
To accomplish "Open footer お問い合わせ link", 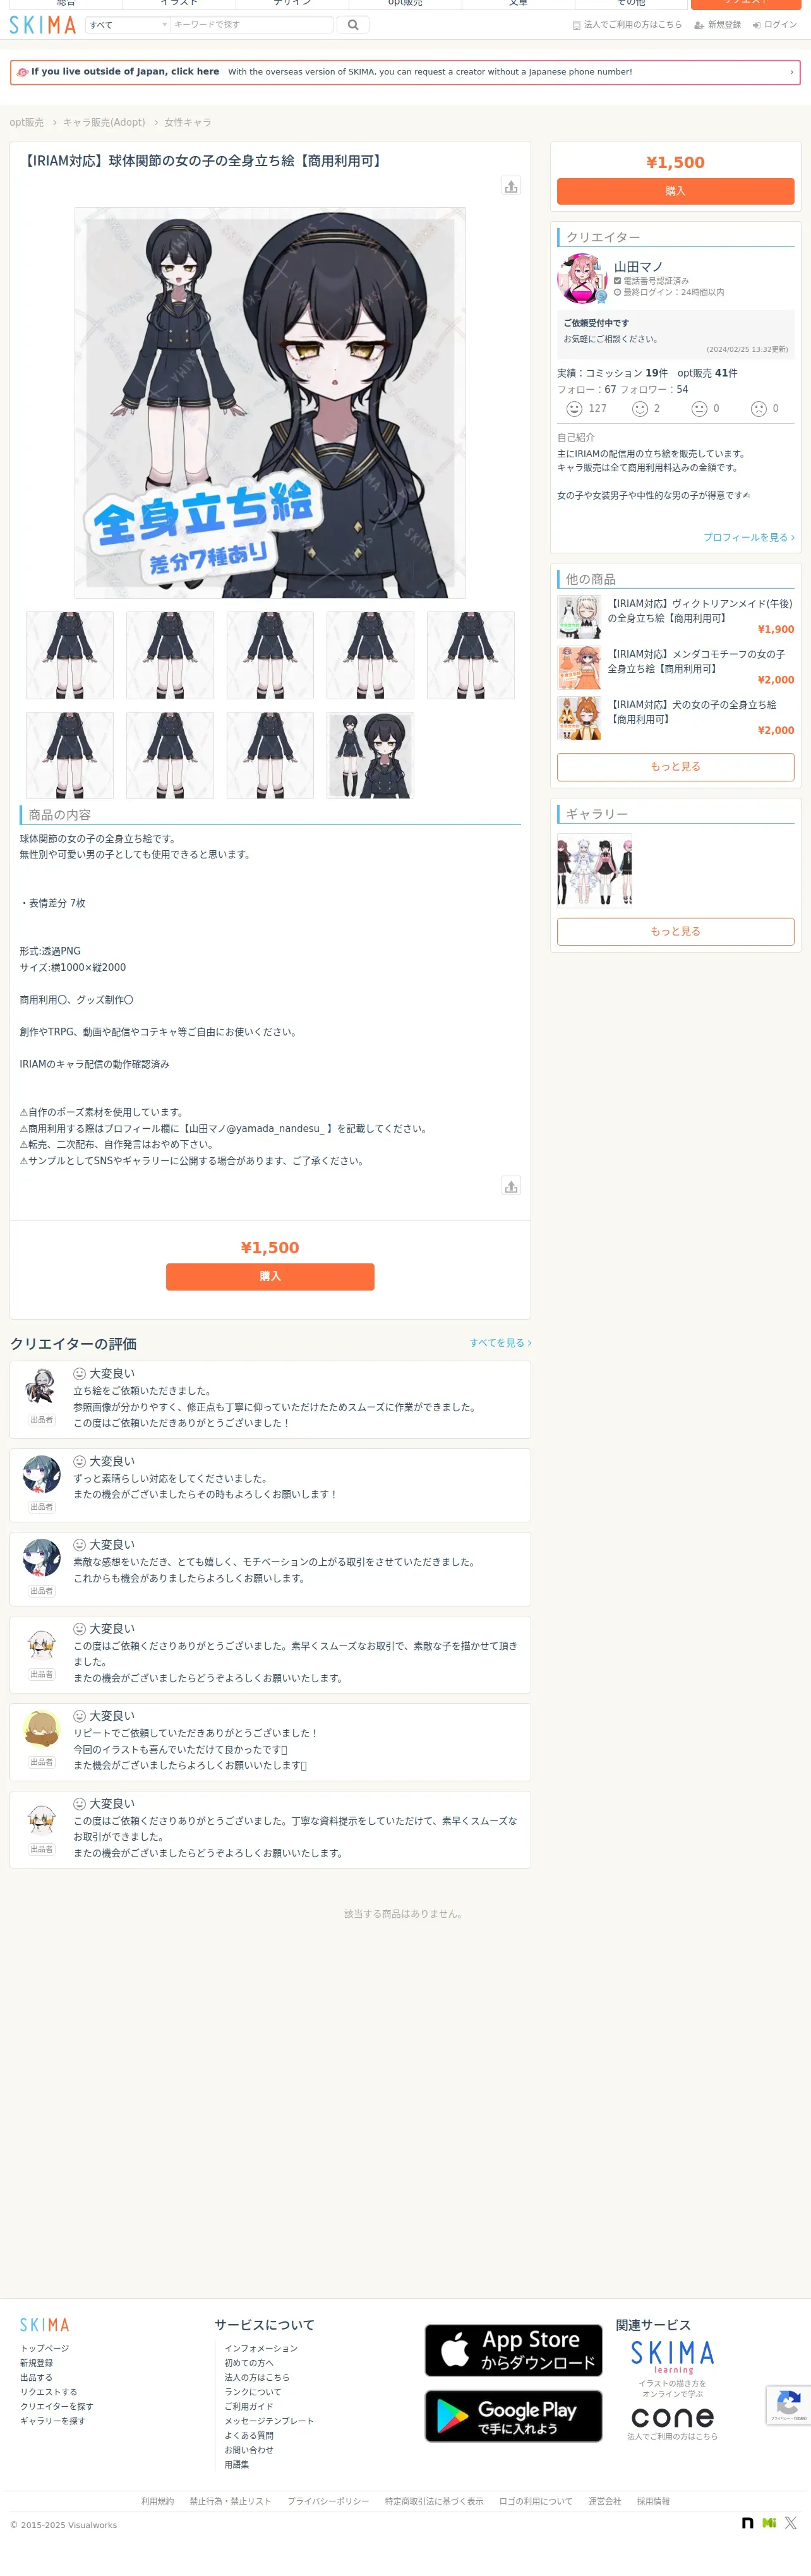I will 249,2450.
